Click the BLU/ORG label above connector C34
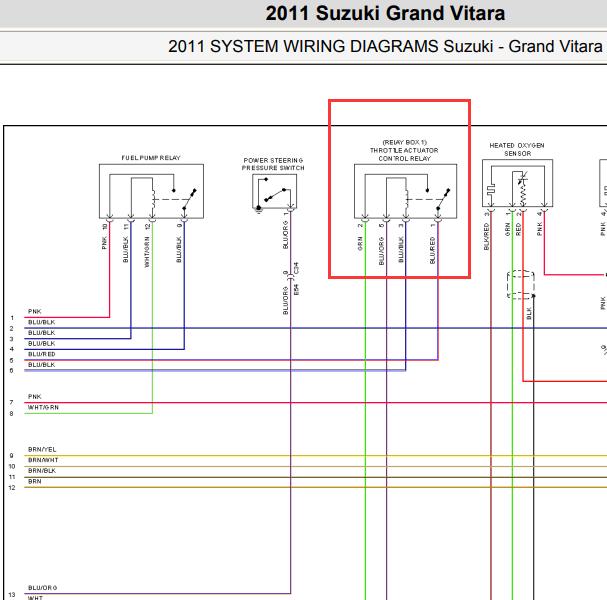The width and height of the screenshot is (607, 600). (x=286, y=235)
